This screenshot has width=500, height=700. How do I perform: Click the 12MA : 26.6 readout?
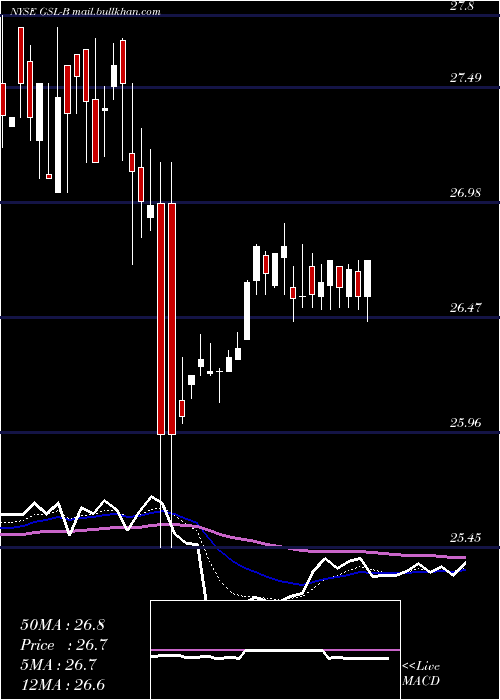(x=62, y=684)
